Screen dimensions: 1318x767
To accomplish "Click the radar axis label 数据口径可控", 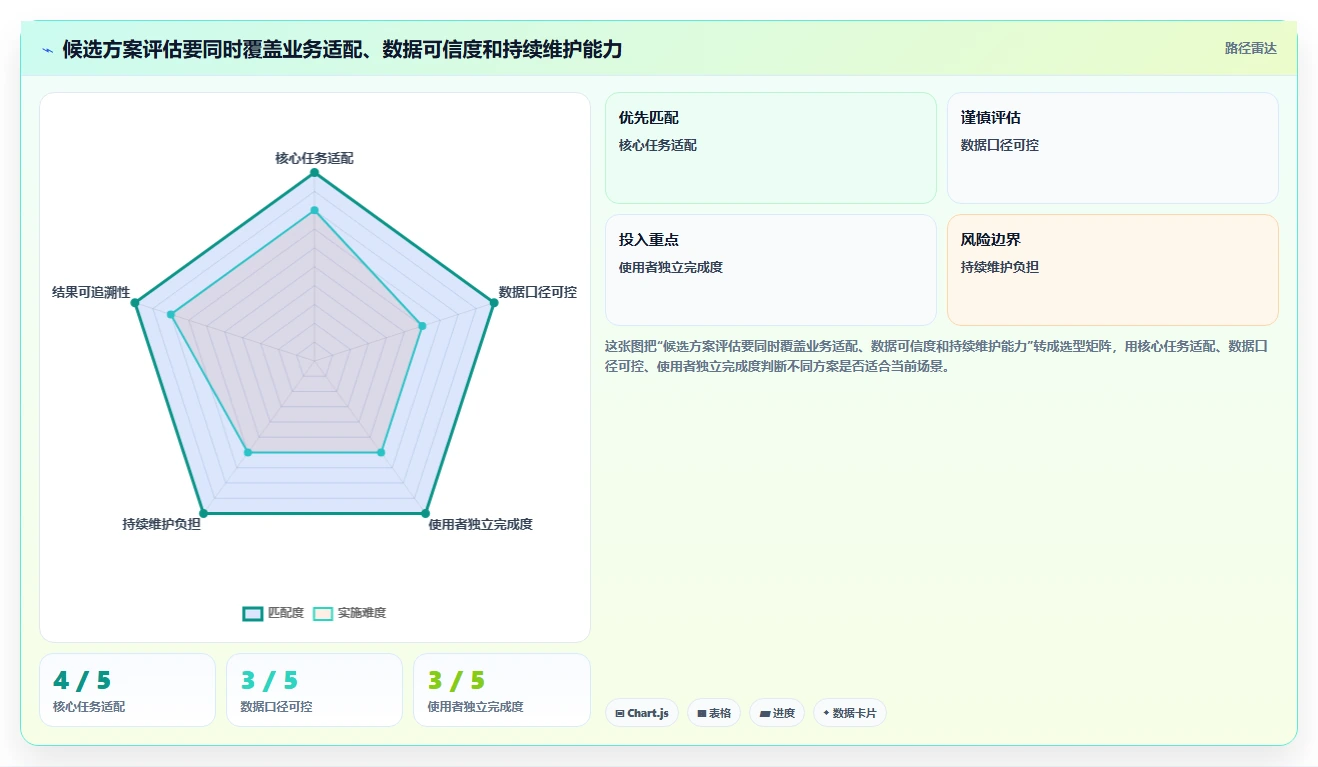I will [538, 292].
